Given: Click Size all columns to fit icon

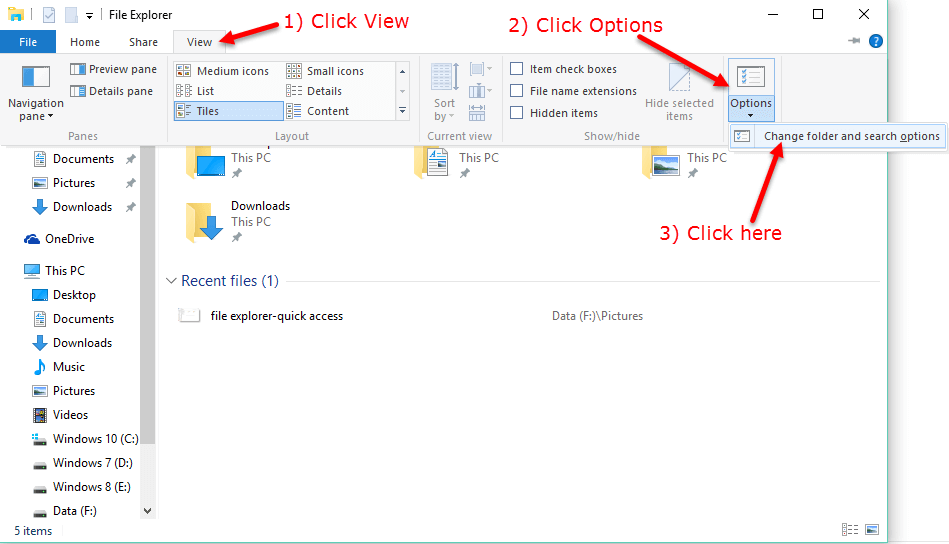Looking at the screenshot, I should 477,113.
